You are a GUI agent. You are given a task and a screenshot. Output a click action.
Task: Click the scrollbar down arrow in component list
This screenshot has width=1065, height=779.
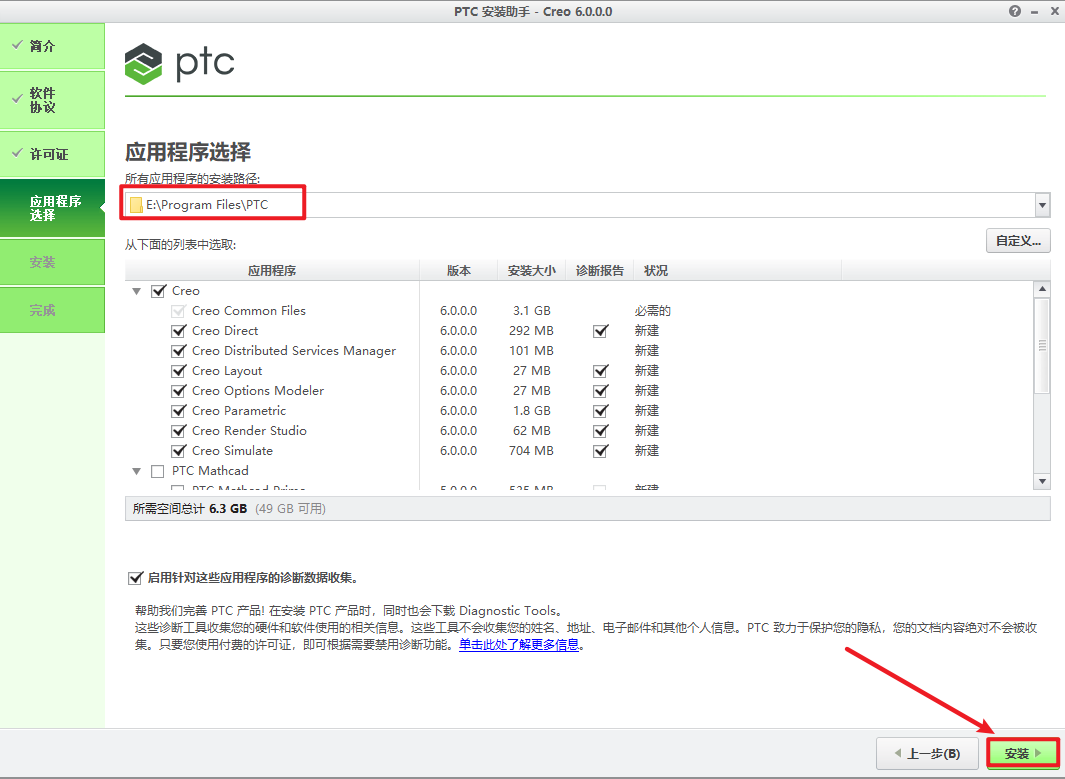tap(1043, 481)
